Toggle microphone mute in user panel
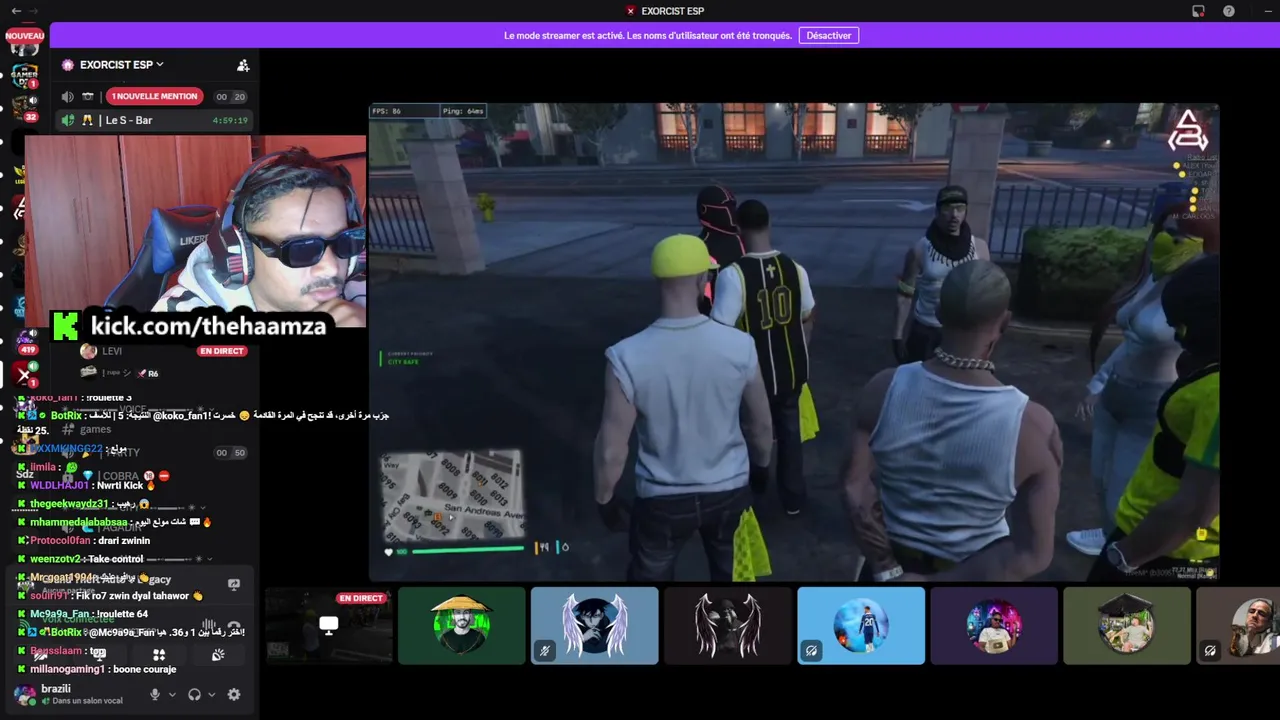 pos(154,694)
